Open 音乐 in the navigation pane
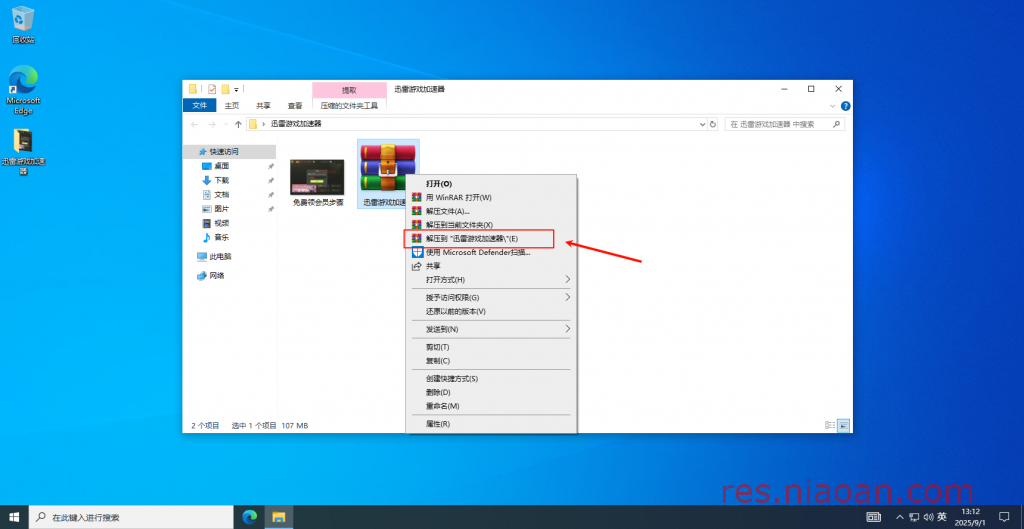 coord(221,238)
